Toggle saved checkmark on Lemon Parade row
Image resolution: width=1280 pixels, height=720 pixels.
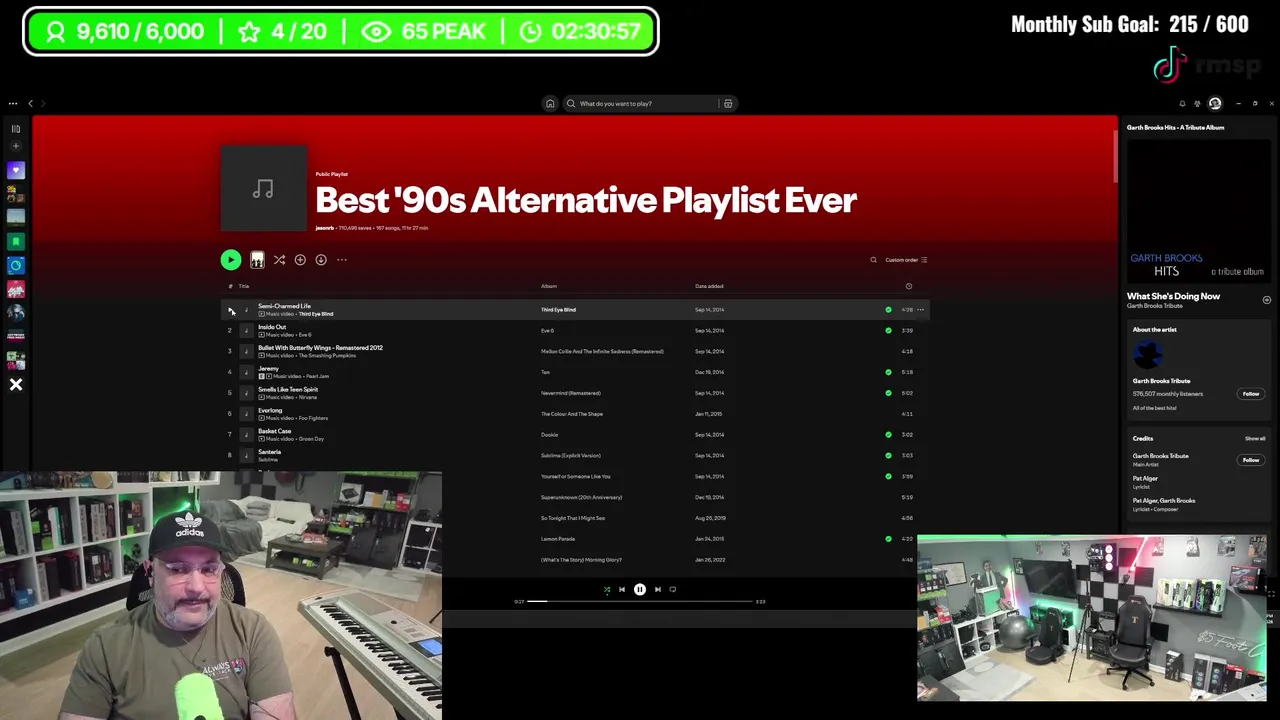pyautogui.click(x=888, y=539)
